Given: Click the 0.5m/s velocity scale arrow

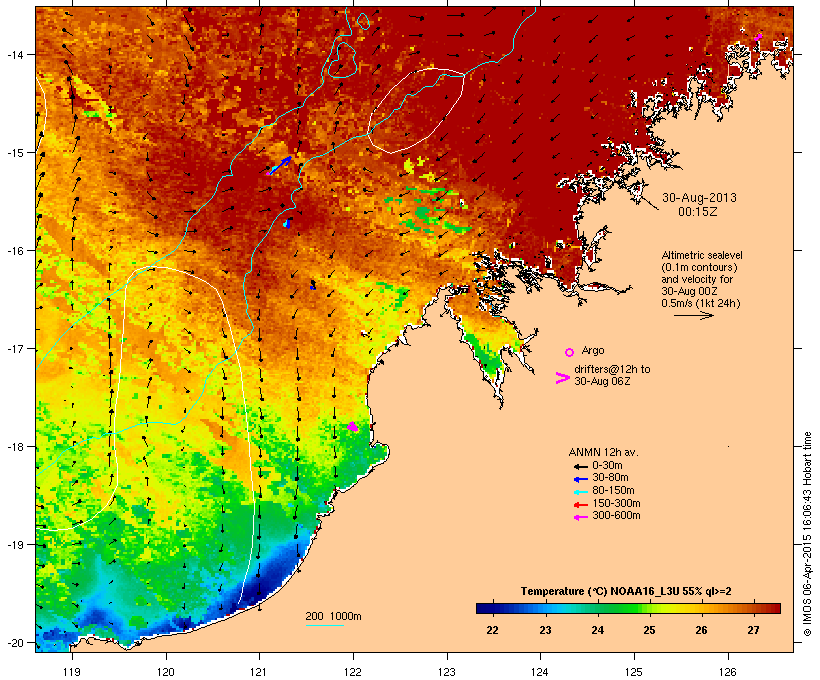Looking at the screenshot, I should (693, 315).
